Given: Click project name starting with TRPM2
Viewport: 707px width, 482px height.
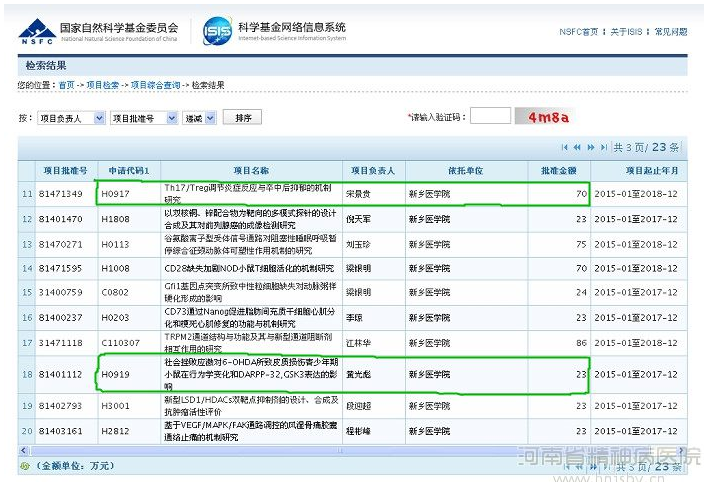Looking at the screenshot, I should point(248,343).
